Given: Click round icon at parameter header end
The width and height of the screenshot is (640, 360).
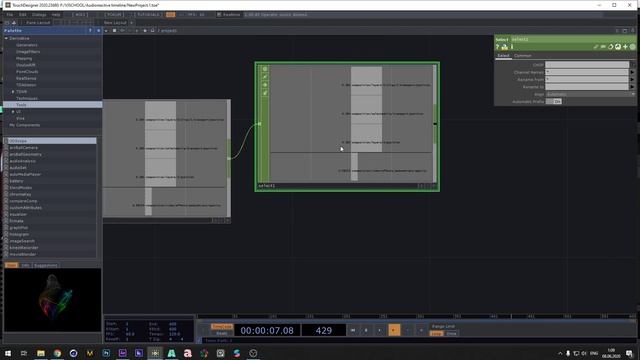Looking at the screenshot, I should pos(633,47).
